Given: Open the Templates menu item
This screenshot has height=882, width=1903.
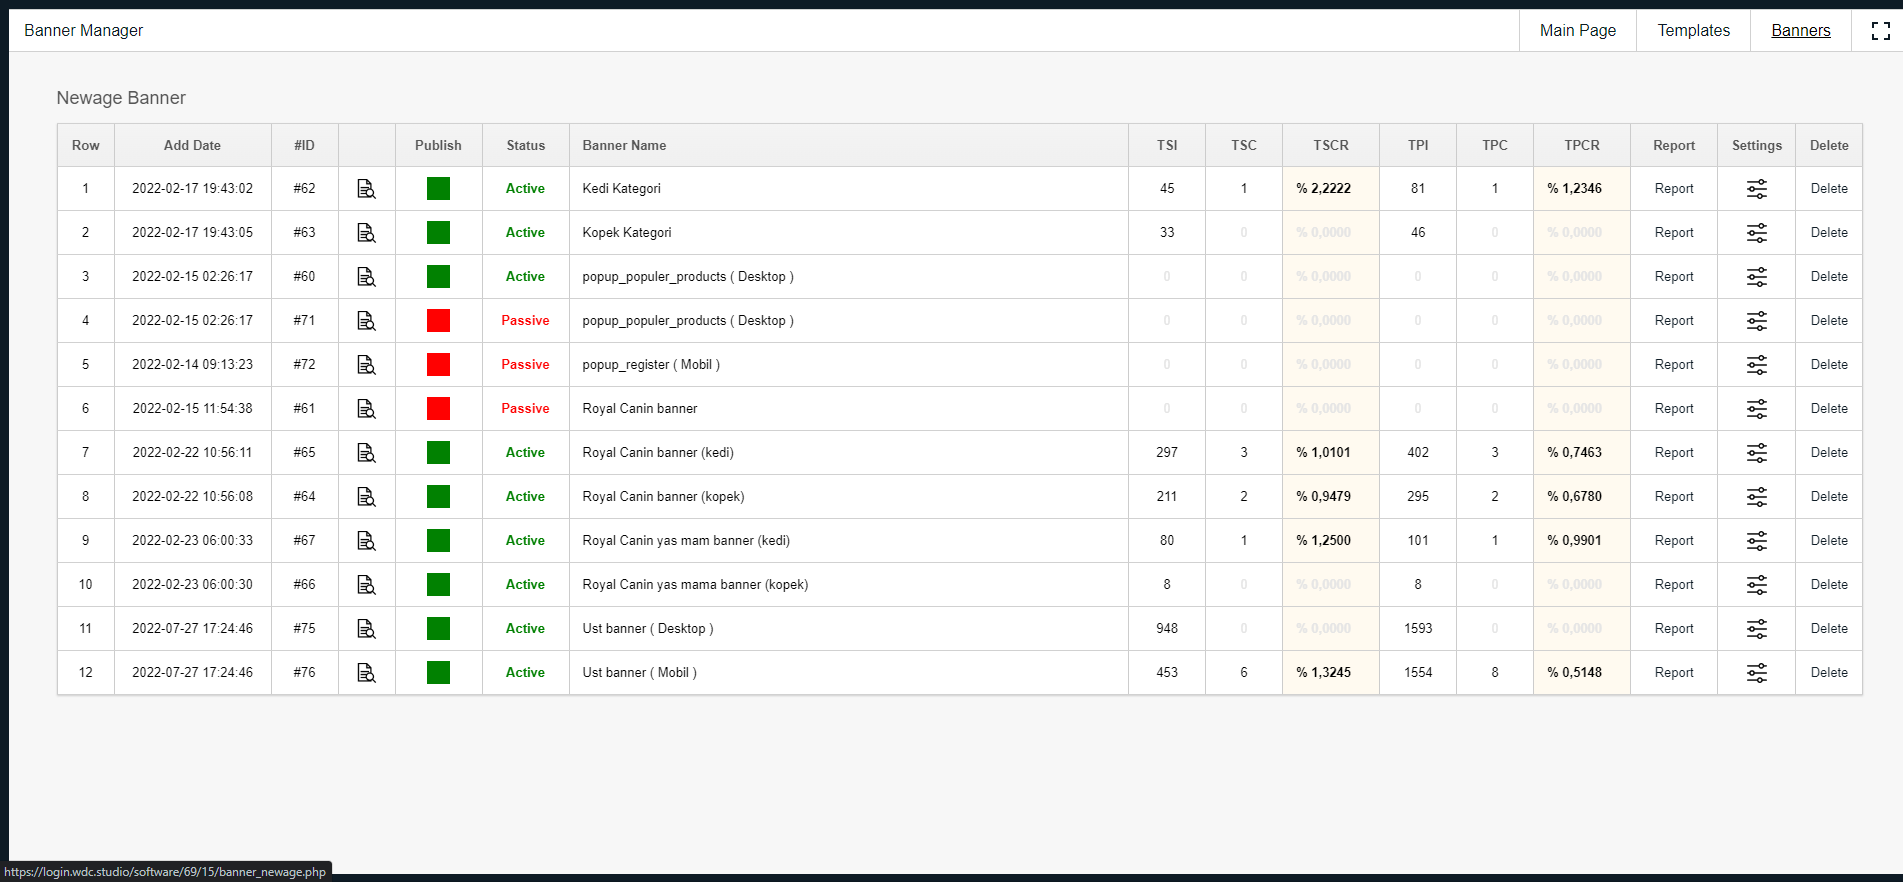Looking at the screenshot, I should pos(1693,31).
